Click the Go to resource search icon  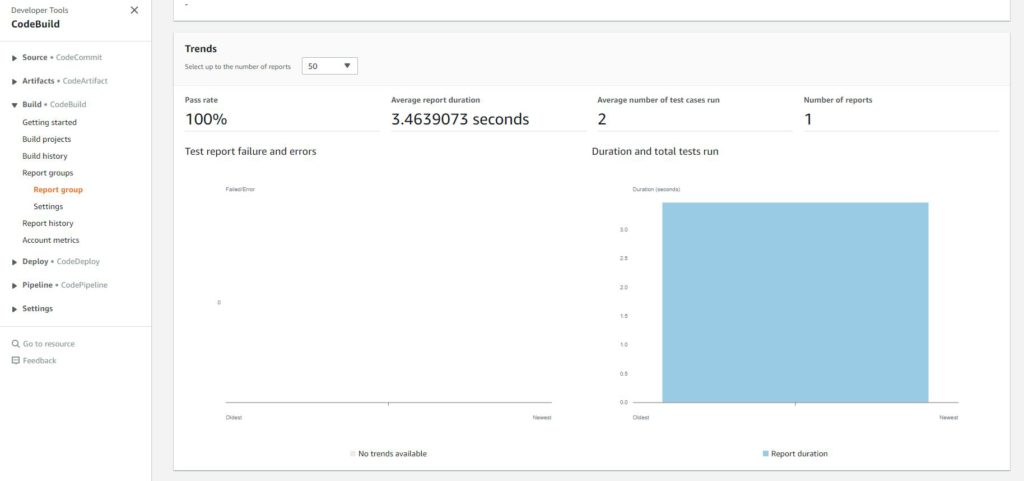tap(16, 344)
